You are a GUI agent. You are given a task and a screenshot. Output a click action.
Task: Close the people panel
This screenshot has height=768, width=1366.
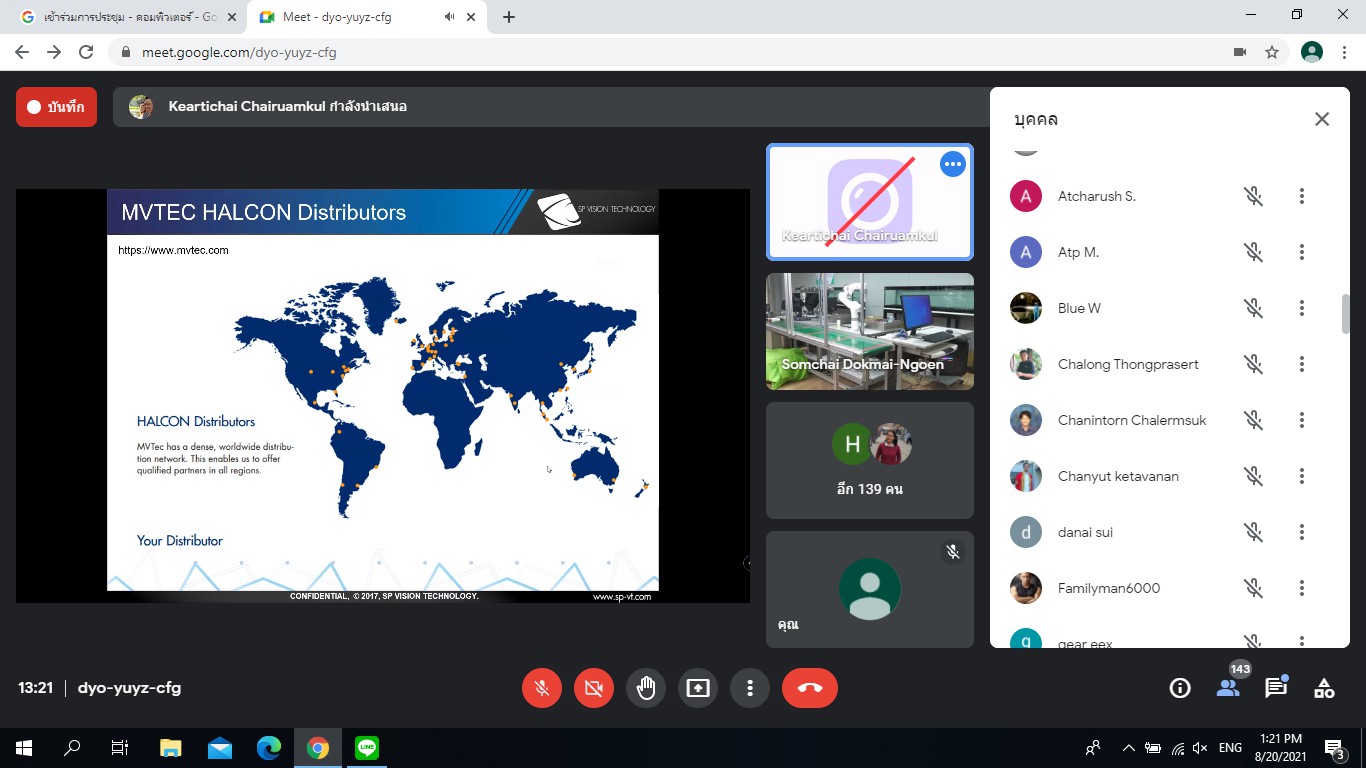pos(1322,119)
